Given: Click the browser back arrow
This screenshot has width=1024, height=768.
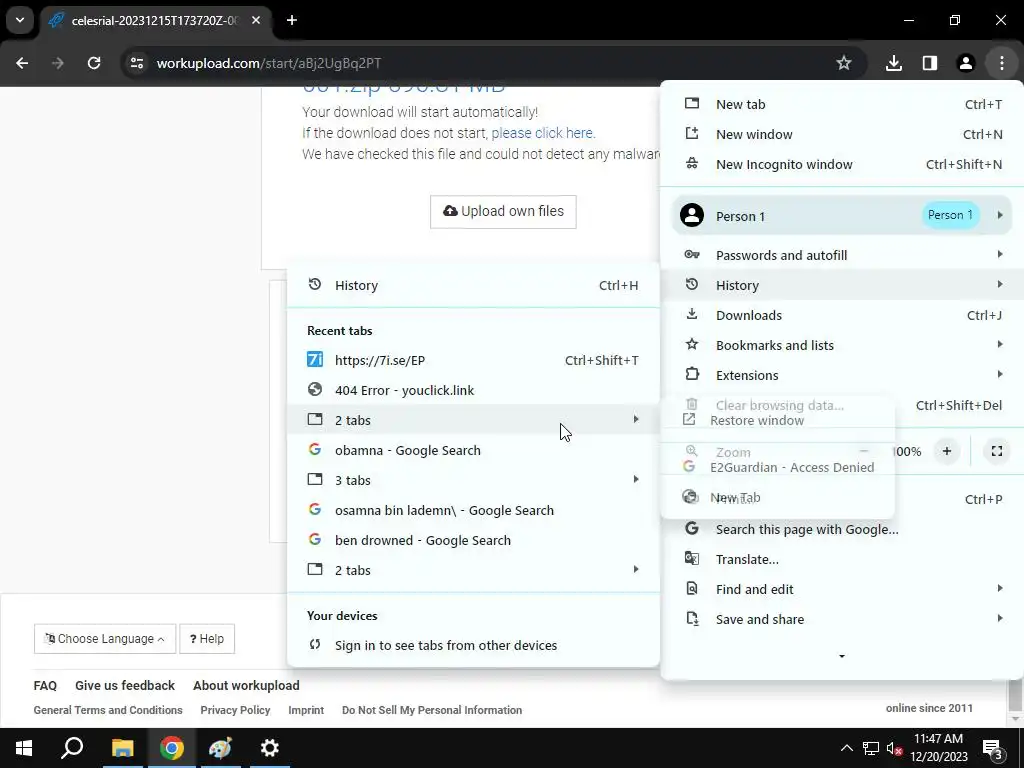Looking at the screenshot, I should 22,63.
